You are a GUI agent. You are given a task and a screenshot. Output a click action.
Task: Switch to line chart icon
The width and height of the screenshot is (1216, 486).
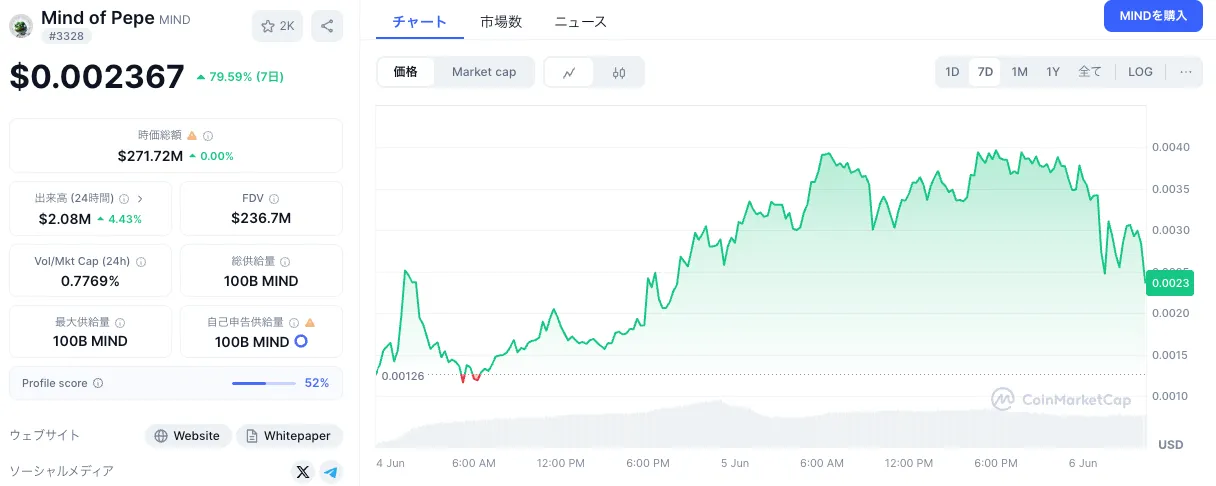click(570, 72)
